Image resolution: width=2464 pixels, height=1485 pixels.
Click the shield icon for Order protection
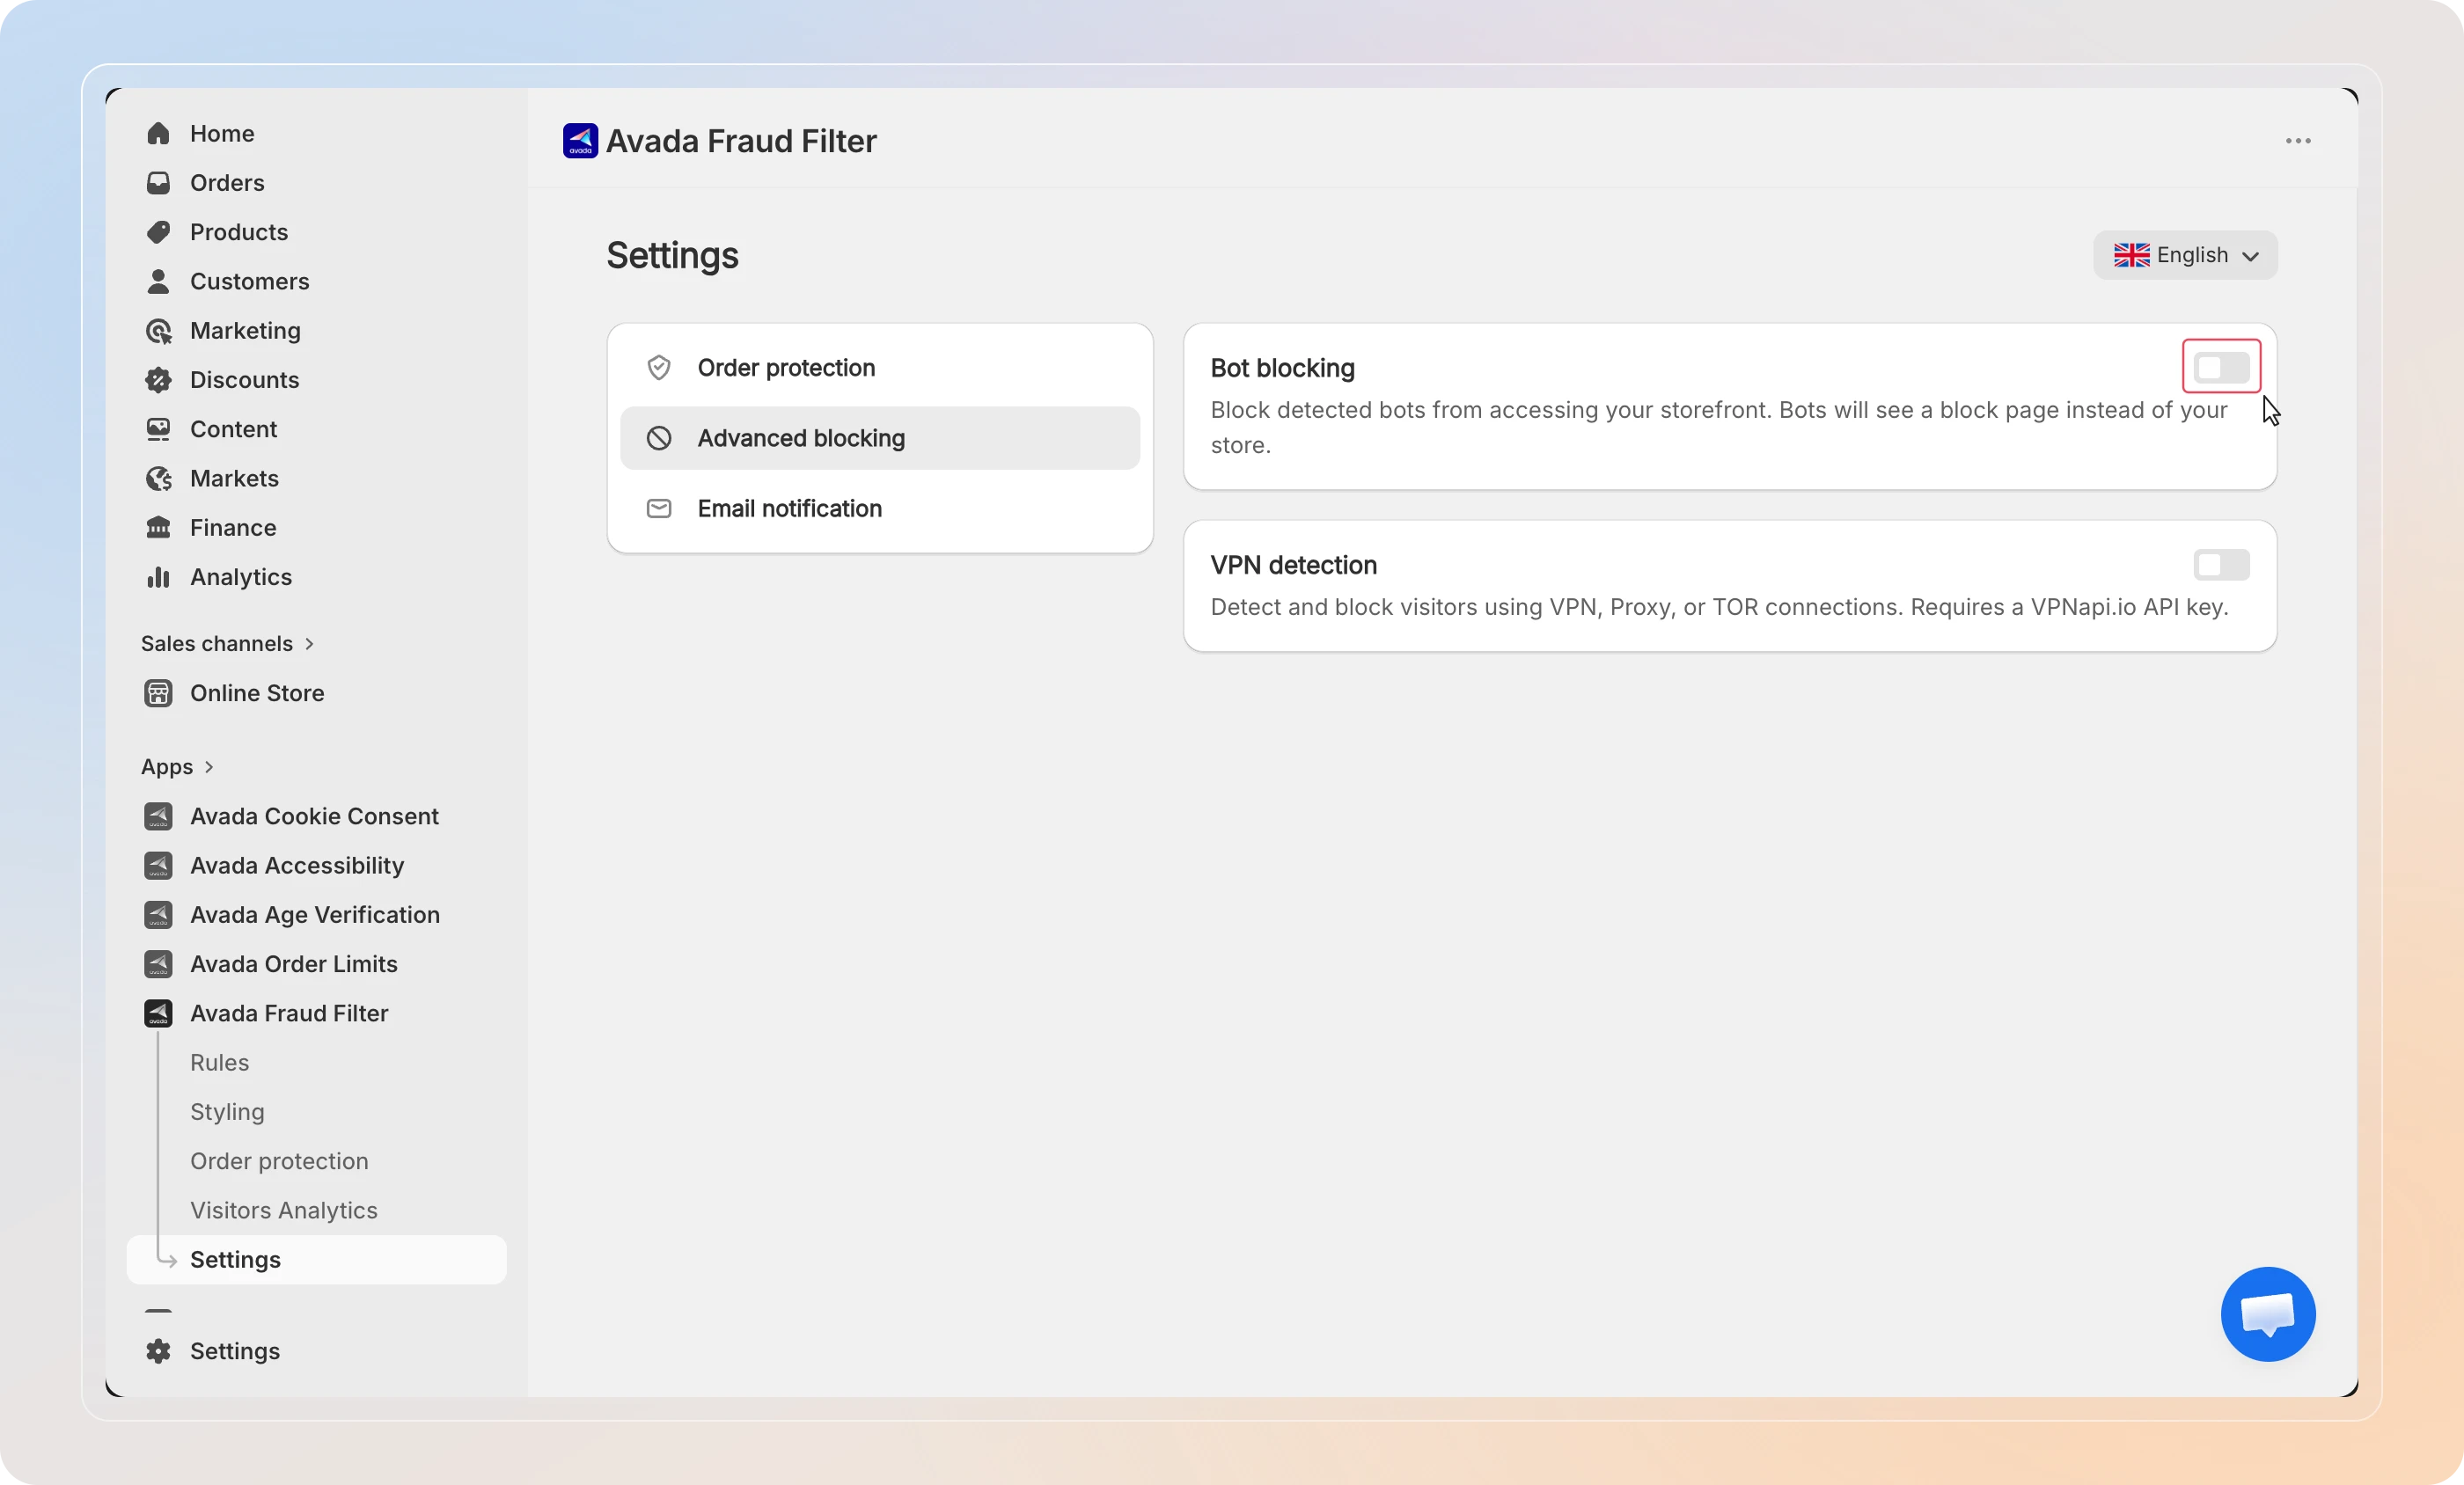pyautogui.click(x=659, y=368)
